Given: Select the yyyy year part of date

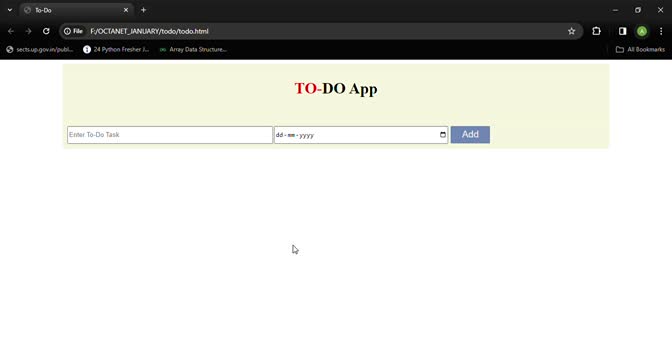Looking at the screenshot, I should coord(306,135).
